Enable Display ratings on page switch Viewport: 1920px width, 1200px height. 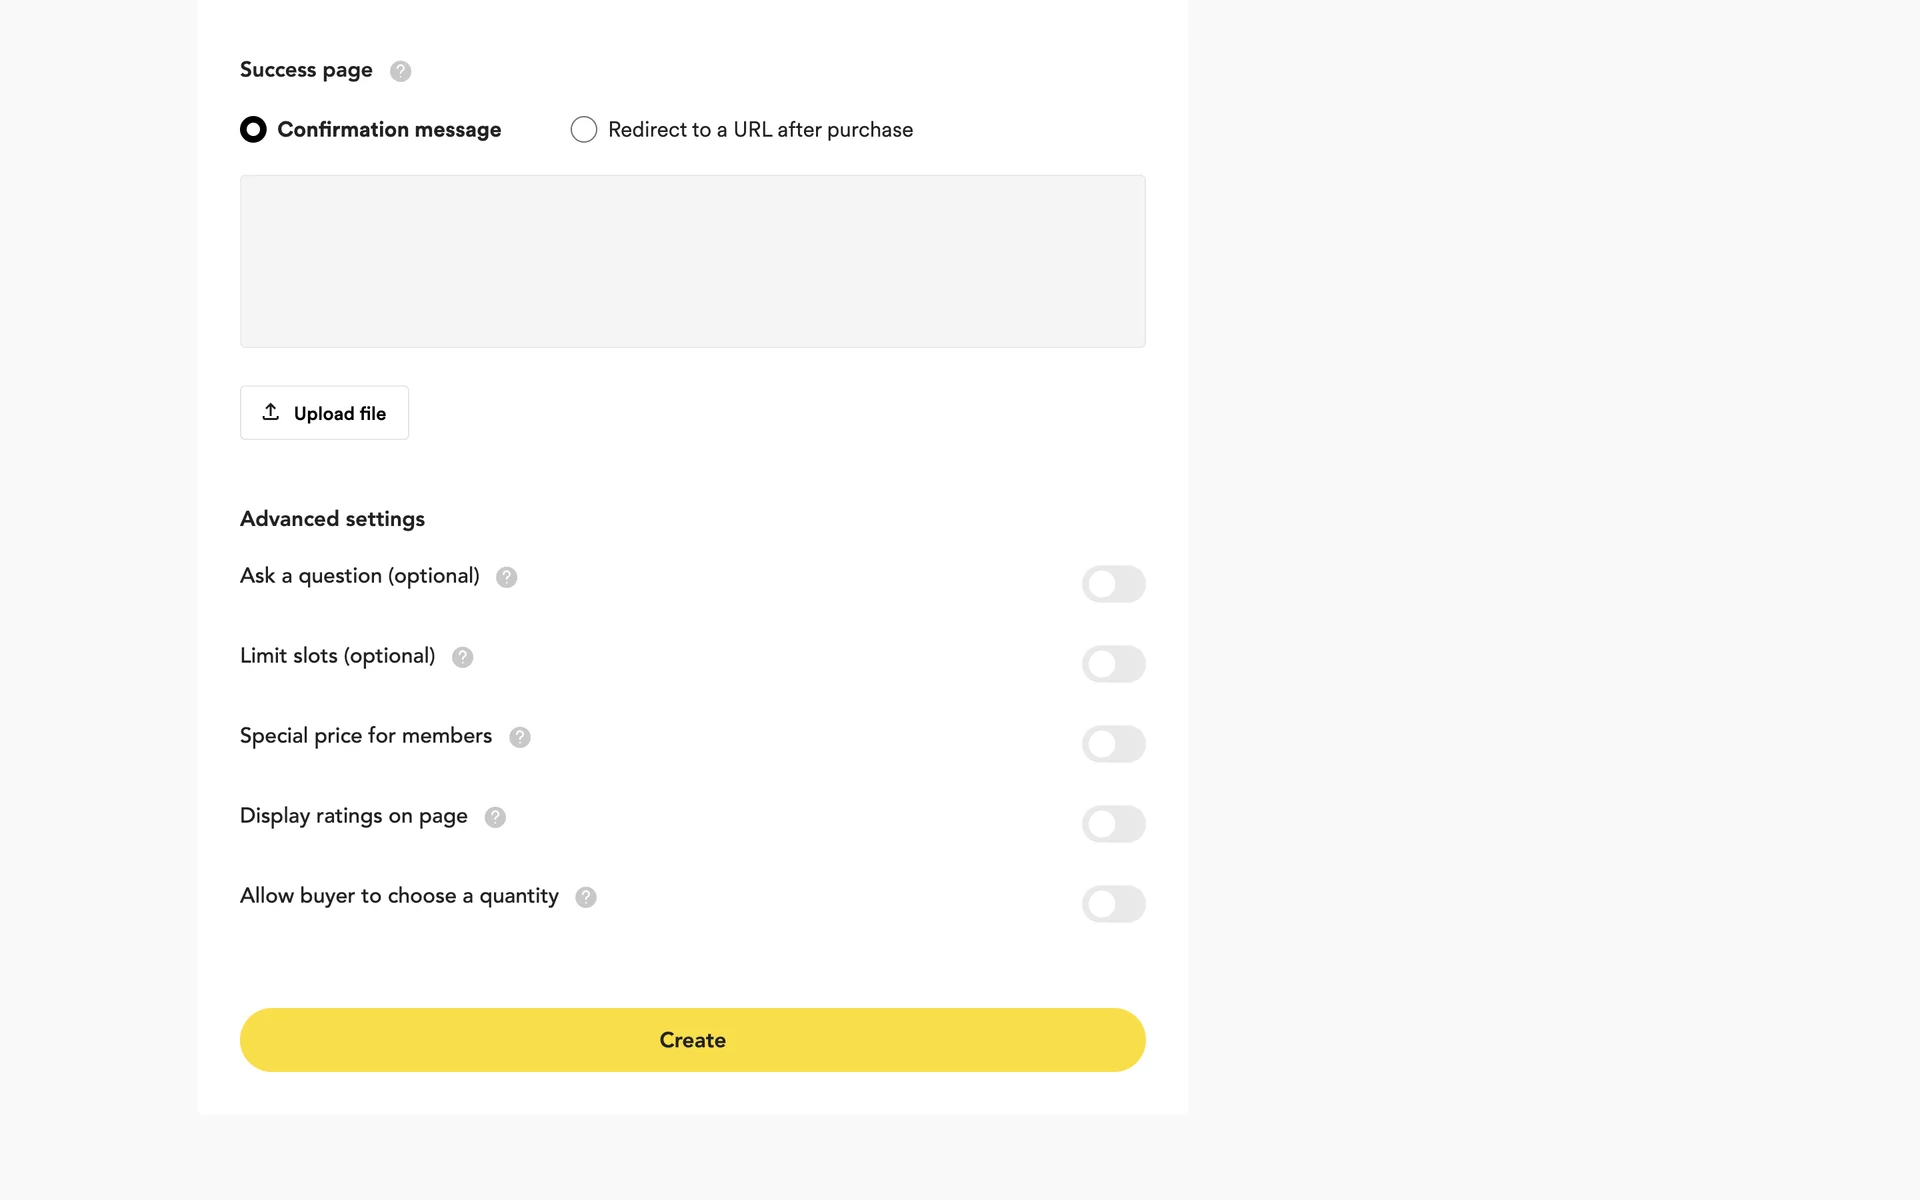click(x=1113, y=824)
